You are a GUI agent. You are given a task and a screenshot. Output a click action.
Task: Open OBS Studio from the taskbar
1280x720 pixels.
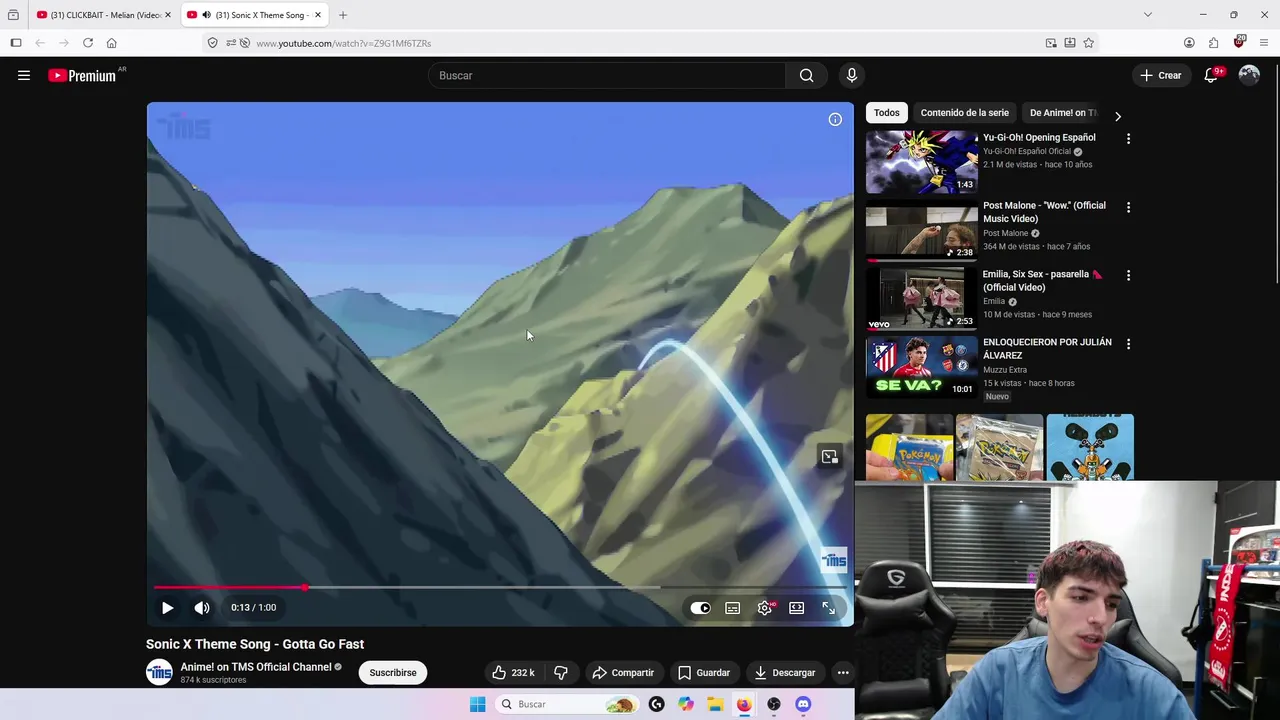(773, 704)
